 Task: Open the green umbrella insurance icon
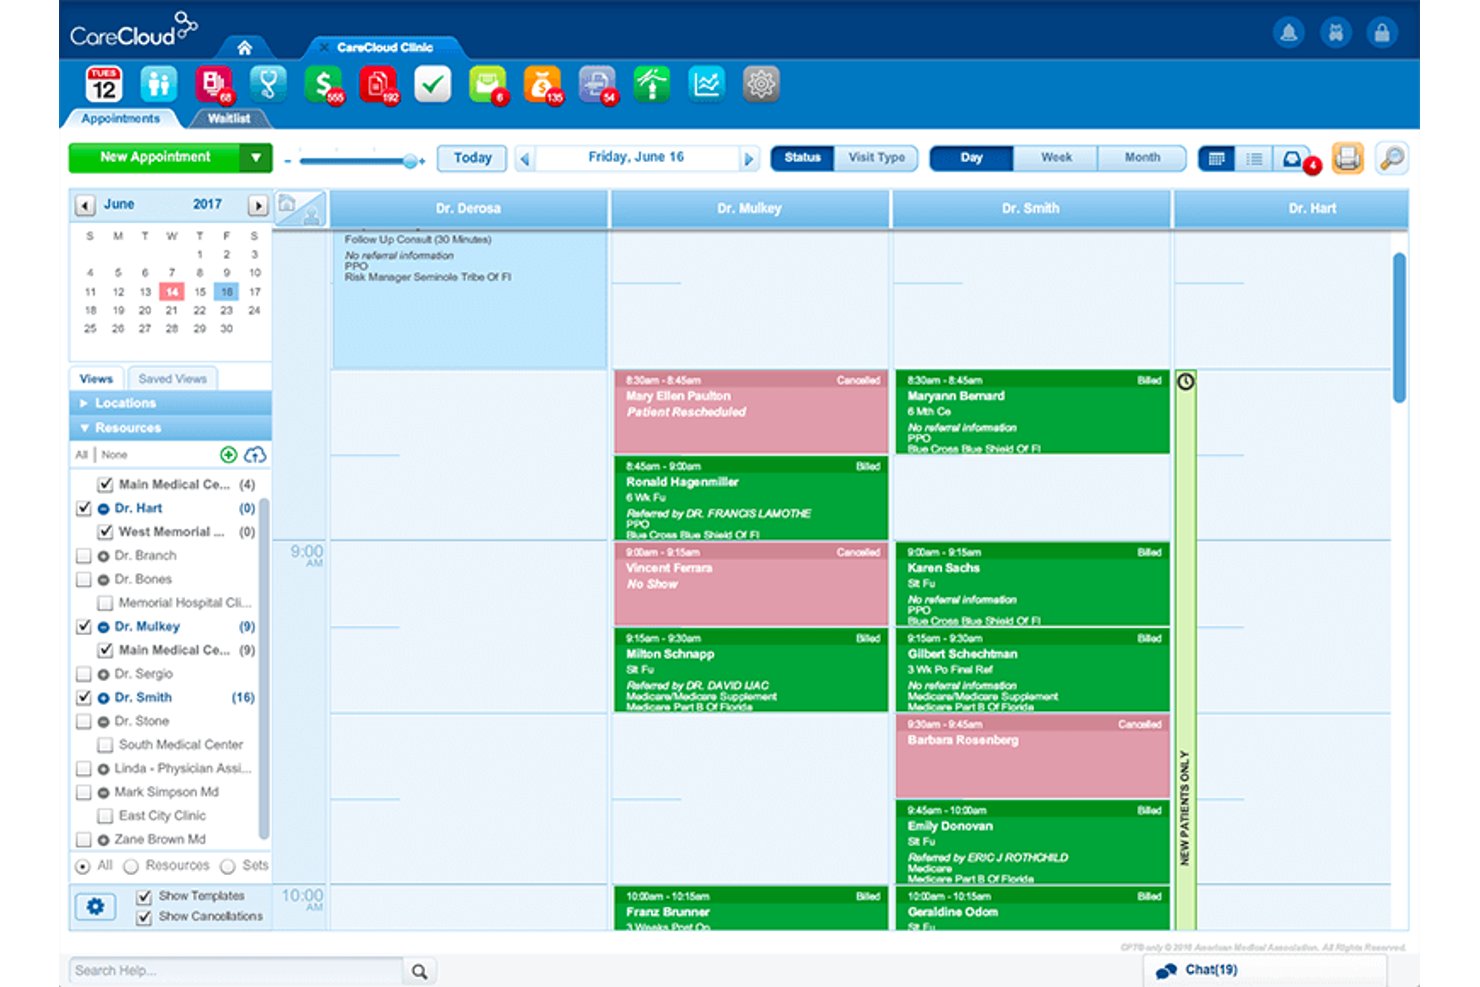652,84
